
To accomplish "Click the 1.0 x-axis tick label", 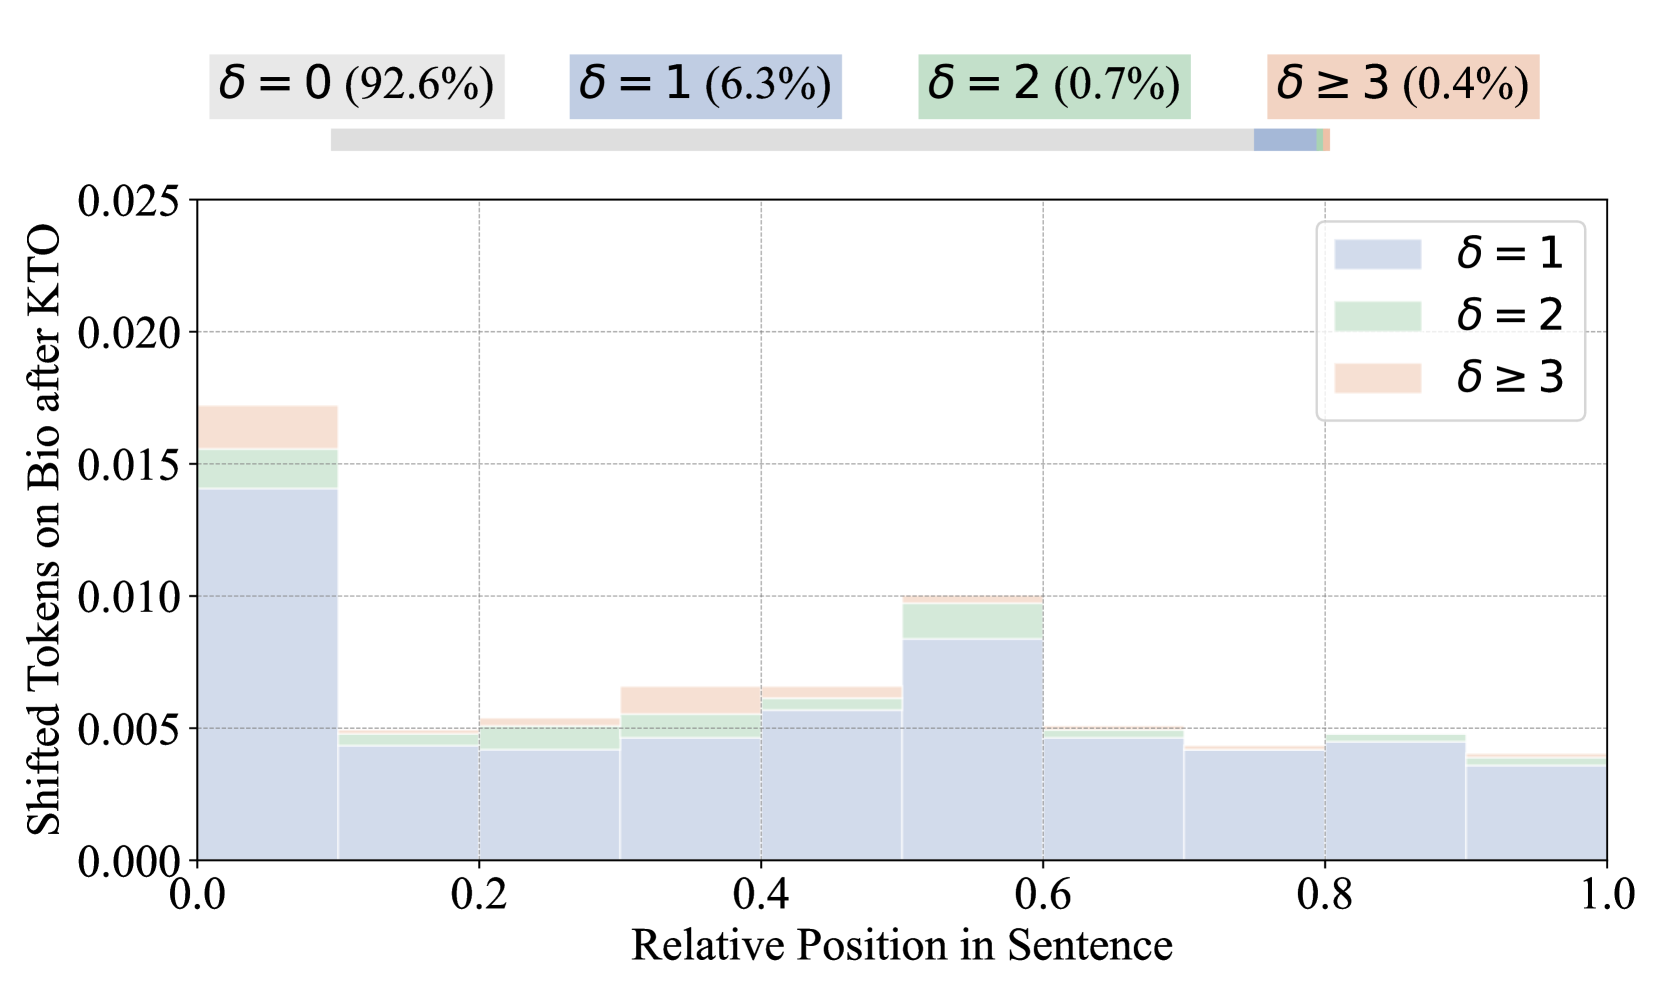I will coord(1606,895).
